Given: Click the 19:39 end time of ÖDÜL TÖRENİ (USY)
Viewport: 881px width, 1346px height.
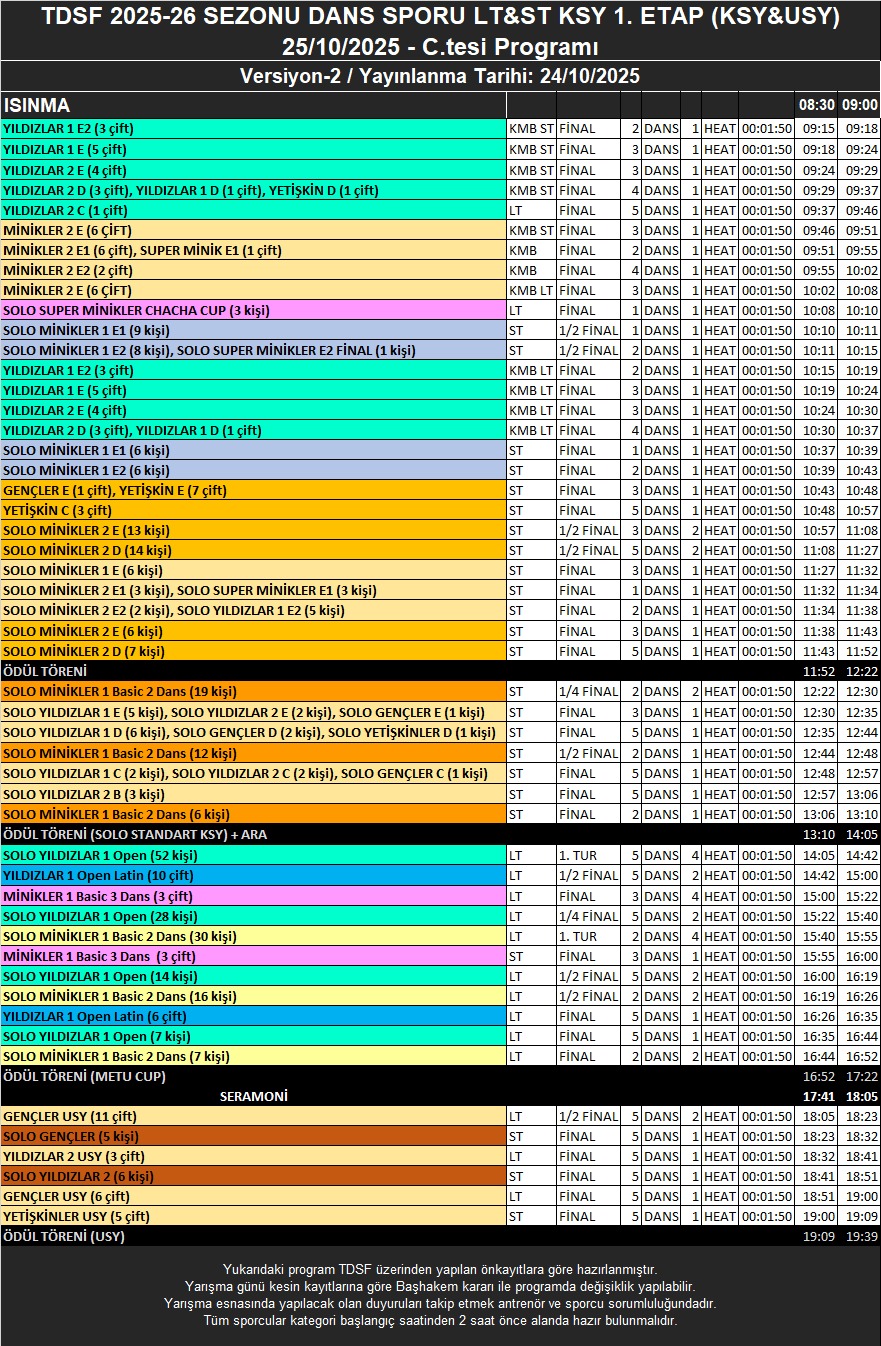Looking at the screenshot, I should 859,1237.
